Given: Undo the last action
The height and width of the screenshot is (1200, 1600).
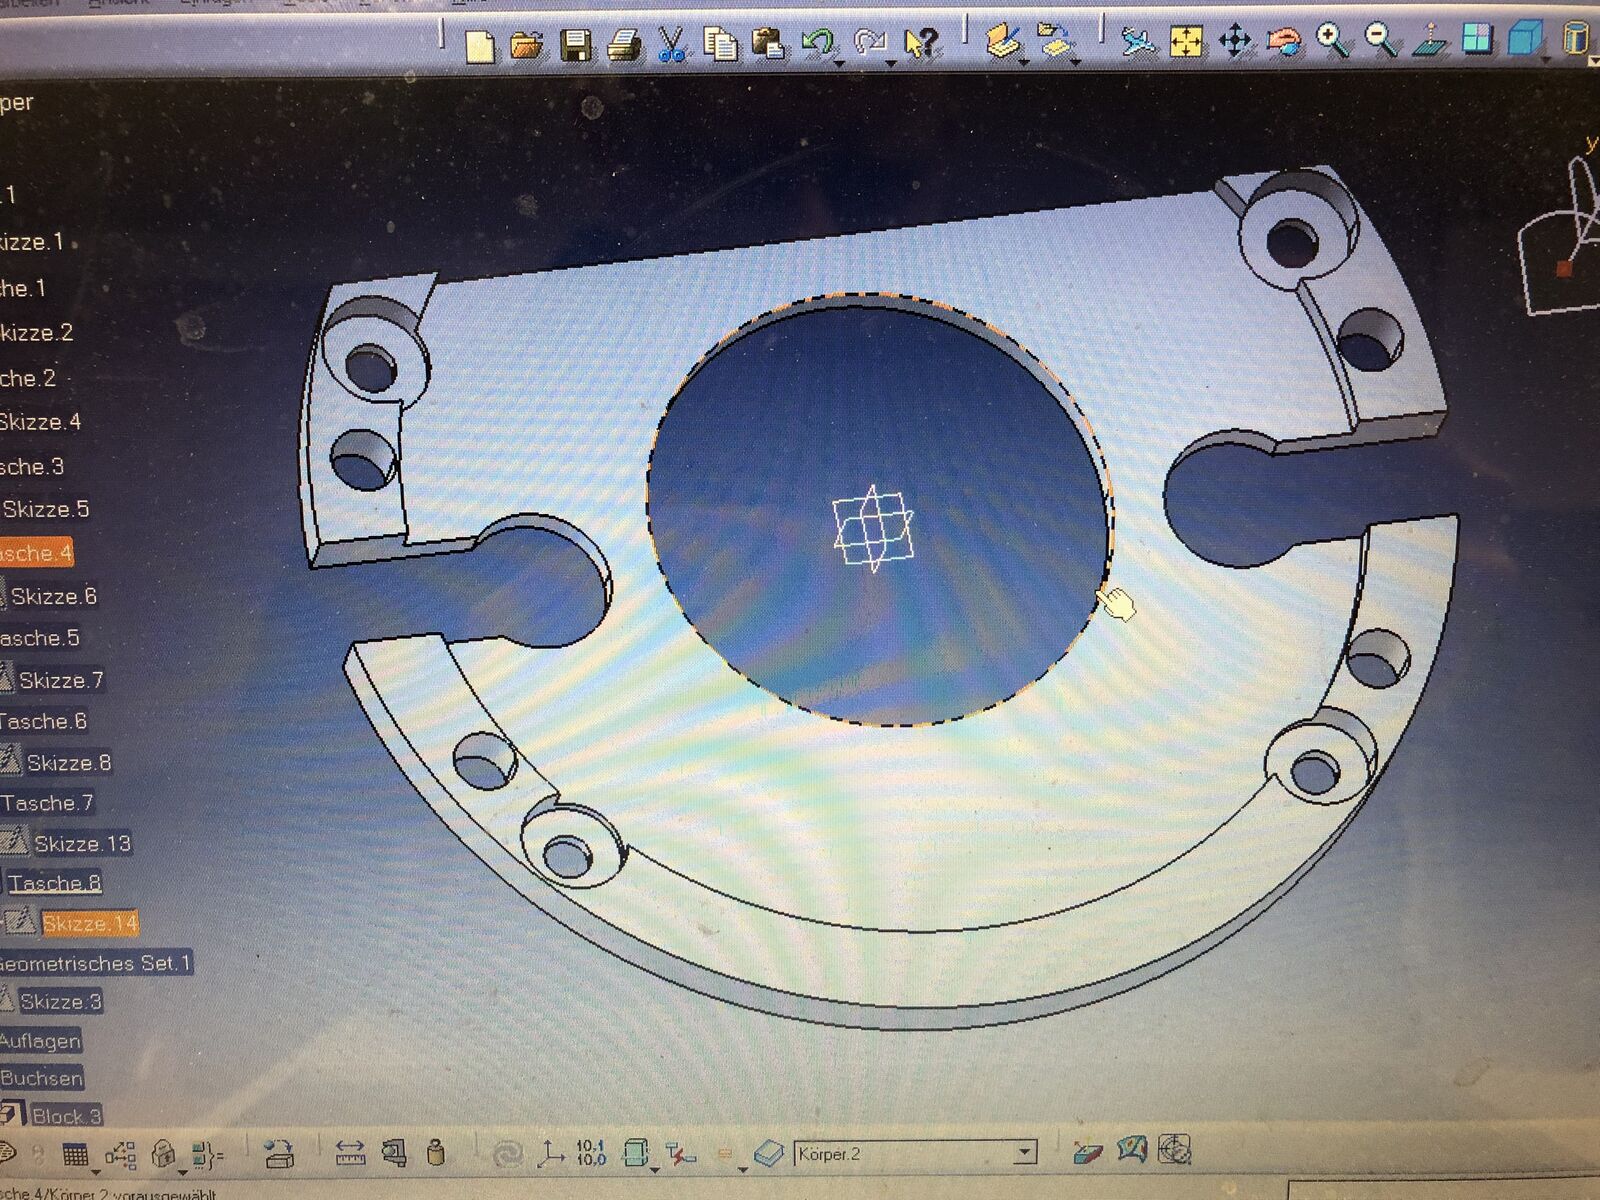Looking at the screenshot, I should tap(818, 42).
